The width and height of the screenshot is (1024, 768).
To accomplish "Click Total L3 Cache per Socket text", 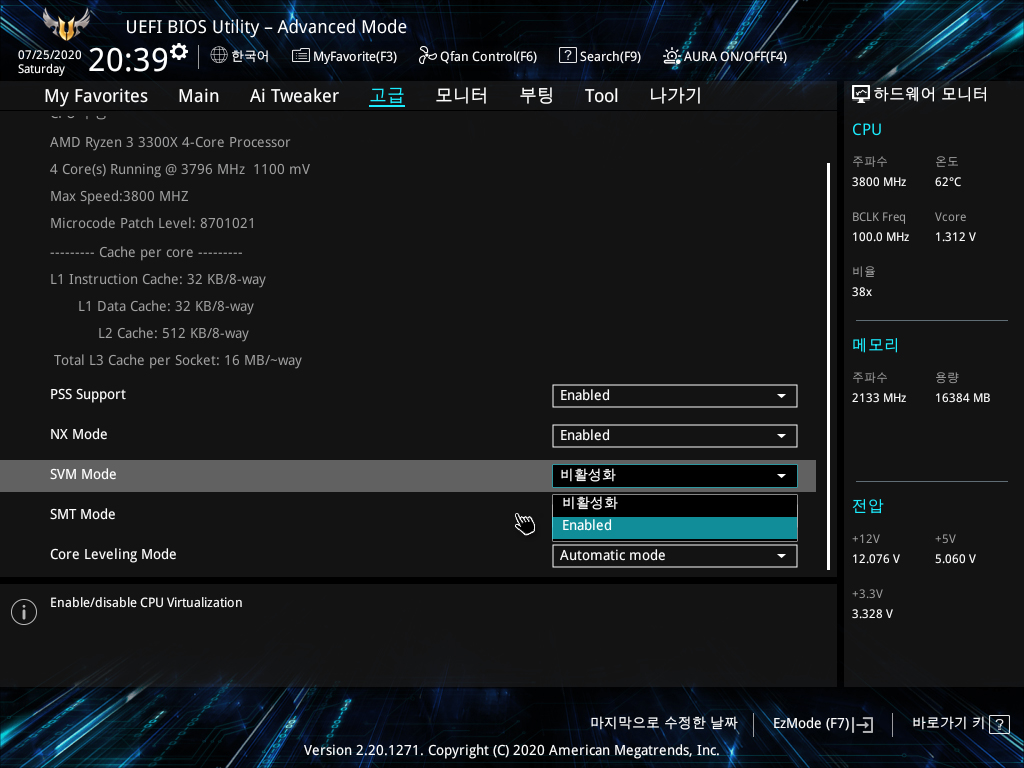I will point(178,360).
